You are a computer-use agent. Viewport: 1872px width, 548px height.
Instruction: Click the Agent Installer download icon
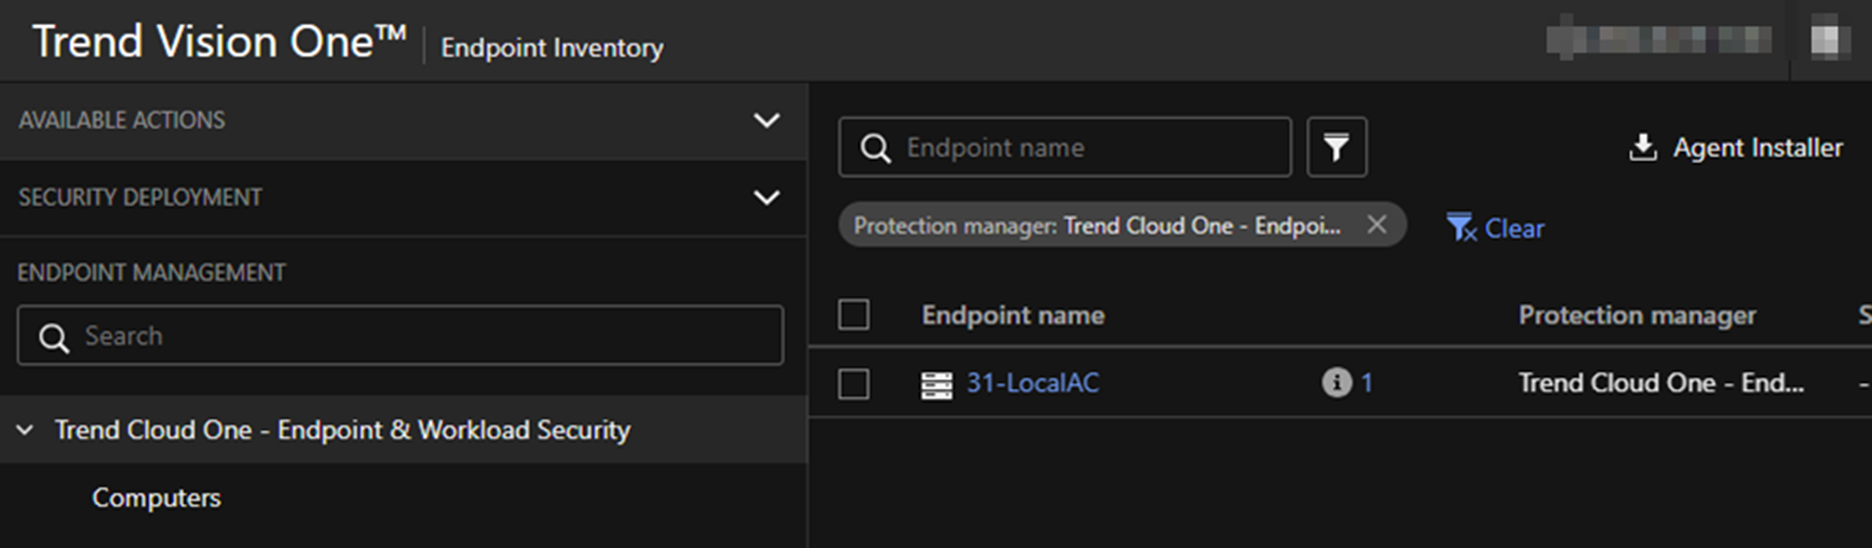1642,148
